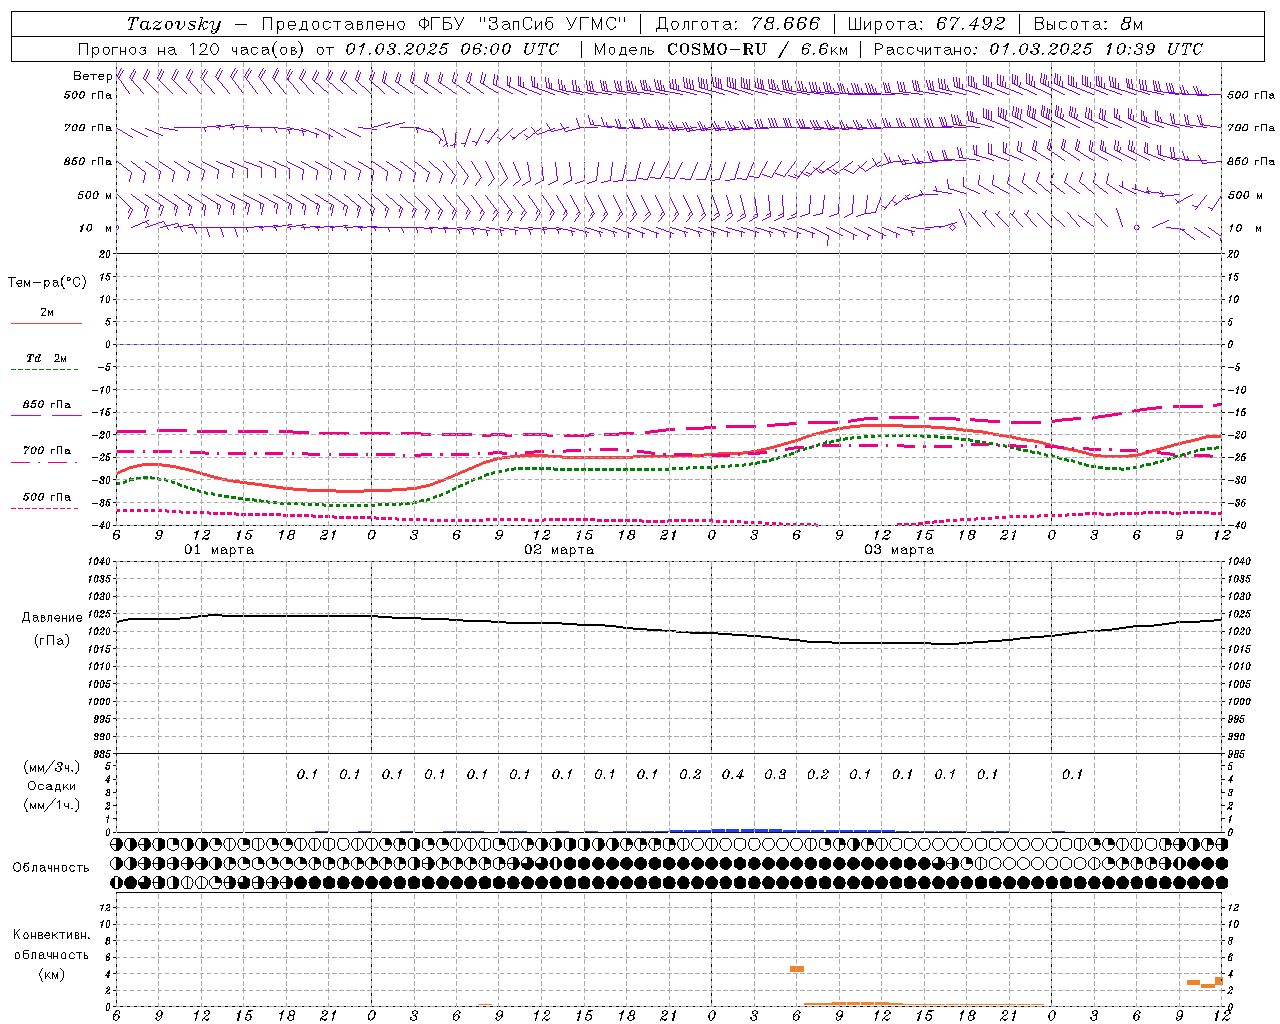Click the Td 2м dew point legend entry

point(46,358)
